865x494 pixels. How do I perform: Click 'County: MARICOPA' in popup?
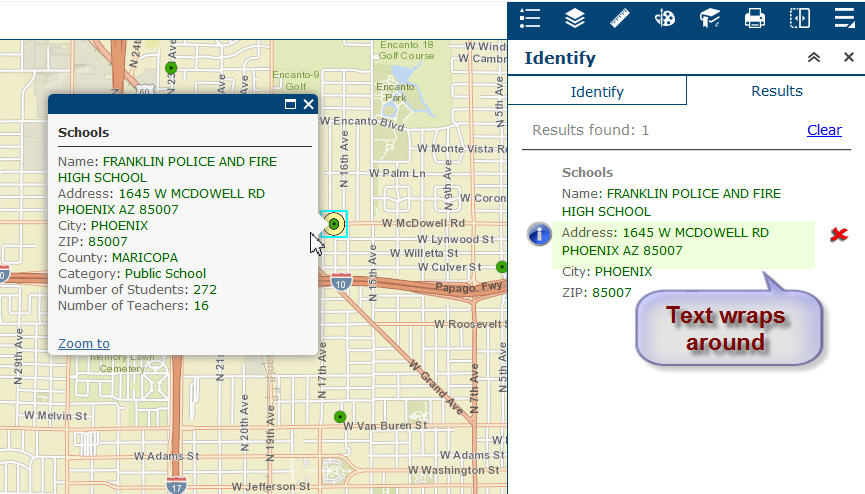[118, 258]
